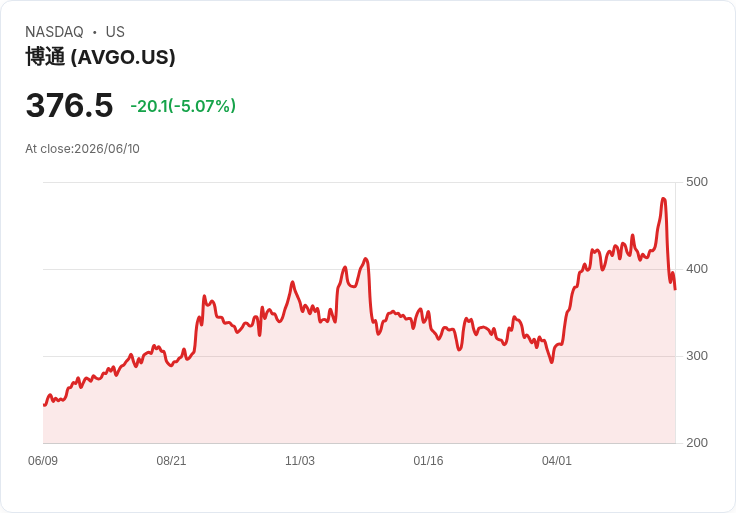Click the chart's lowest dip before the 04/01 label
Image resolution: width=736 pixels, height=513 pixels.
pyautogui.click(x=552, y=362)
